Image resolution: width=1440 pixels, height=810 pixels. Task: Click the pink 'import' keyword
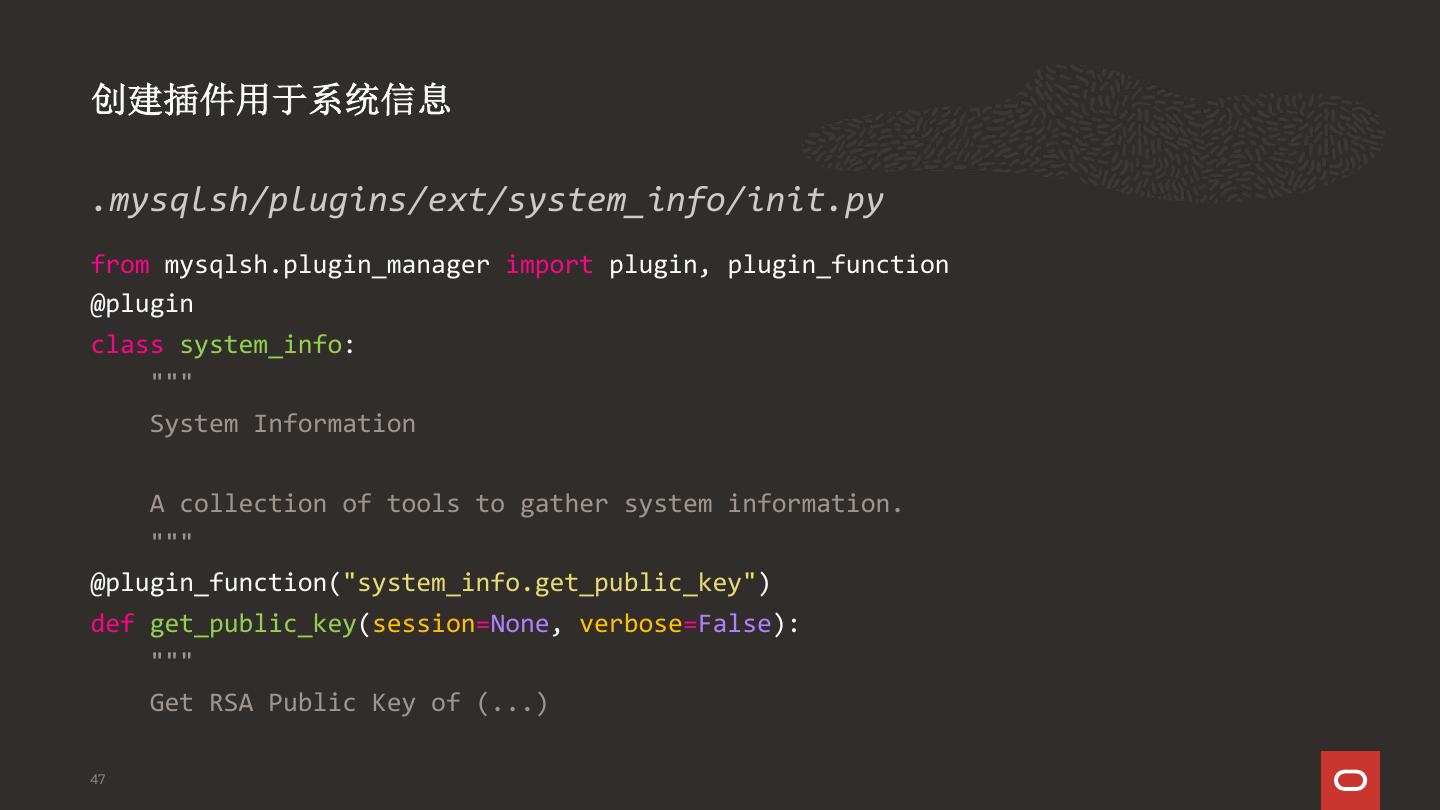pyautogui.click(x=549, y=265)
